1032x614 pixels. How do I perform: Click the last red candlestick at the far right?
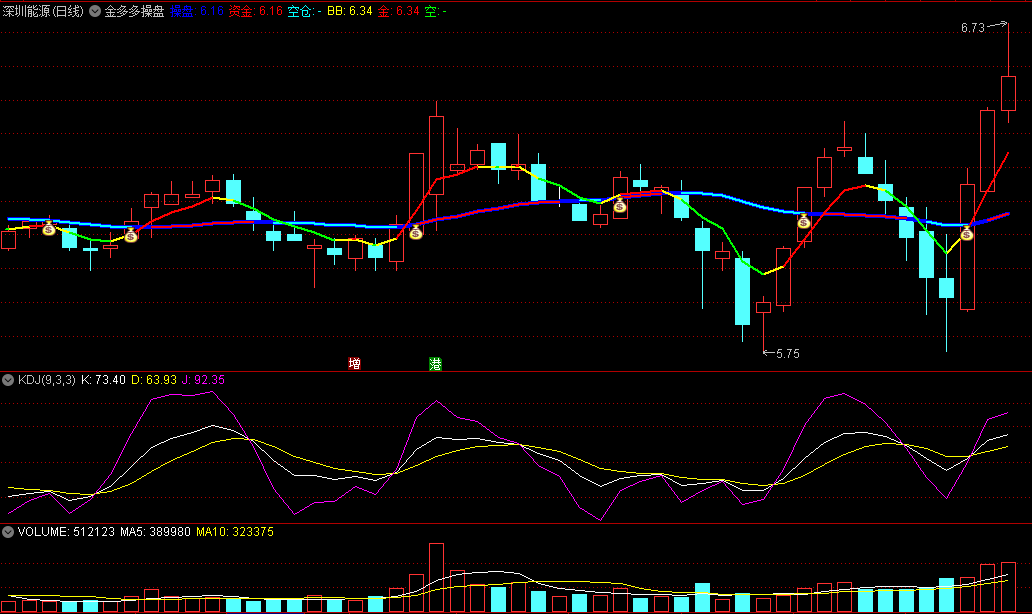click(x=1008, y=92)
